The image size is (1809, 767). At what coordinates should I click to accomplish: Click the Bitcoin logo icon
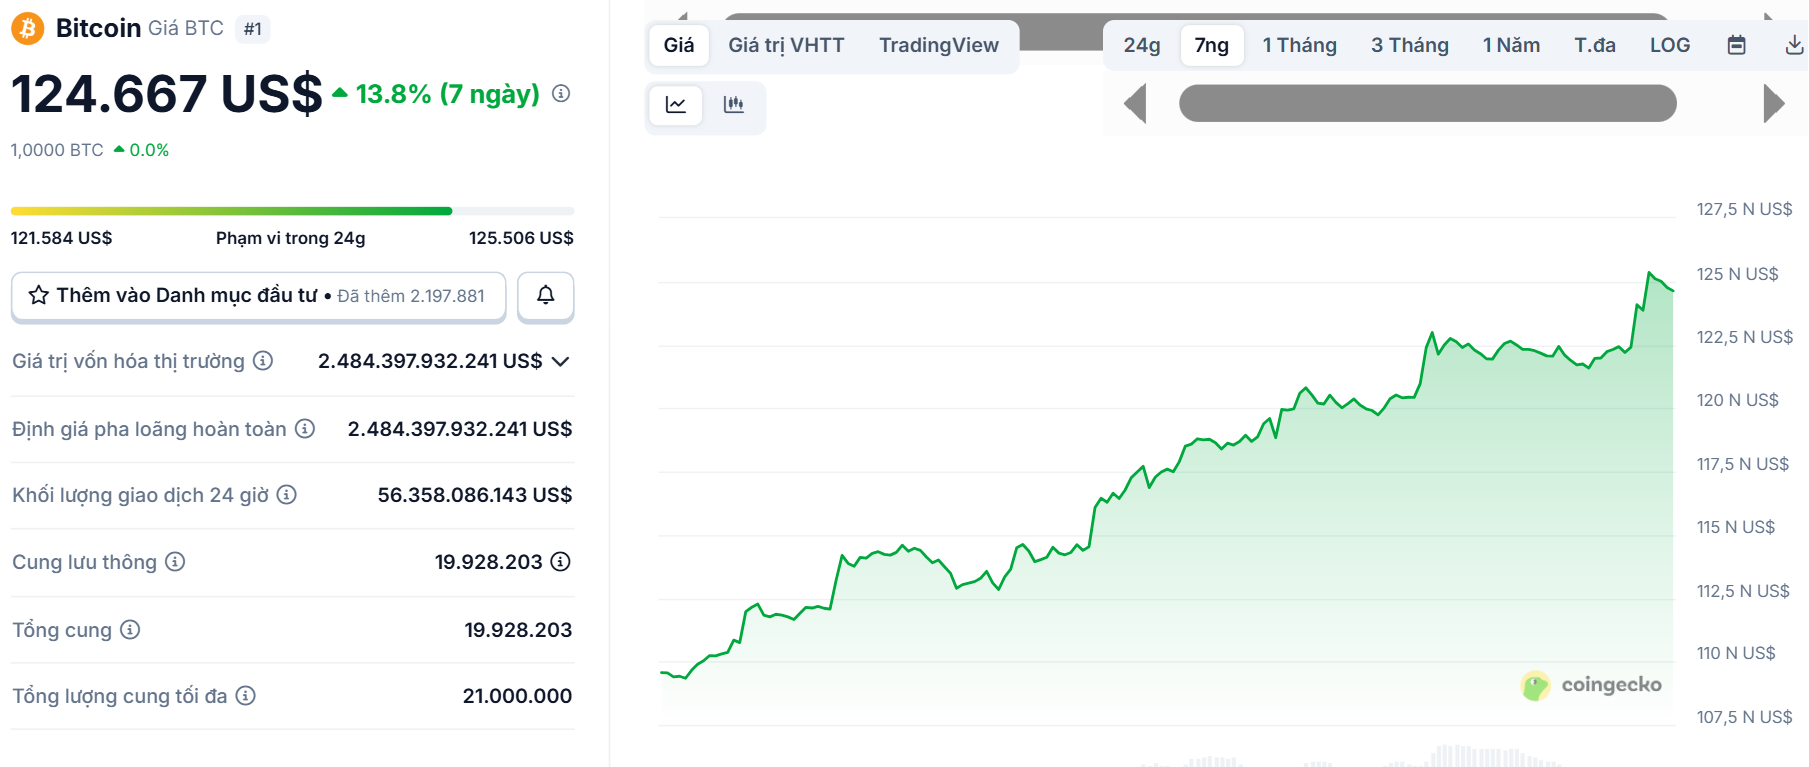27,28
